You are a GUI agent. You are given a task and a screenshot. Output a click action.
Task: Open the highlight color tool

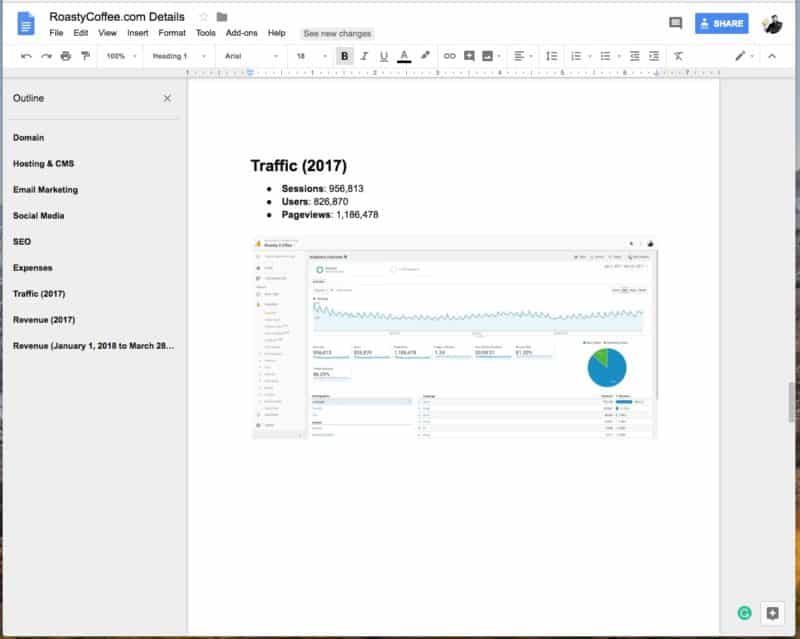pos(424,56)
